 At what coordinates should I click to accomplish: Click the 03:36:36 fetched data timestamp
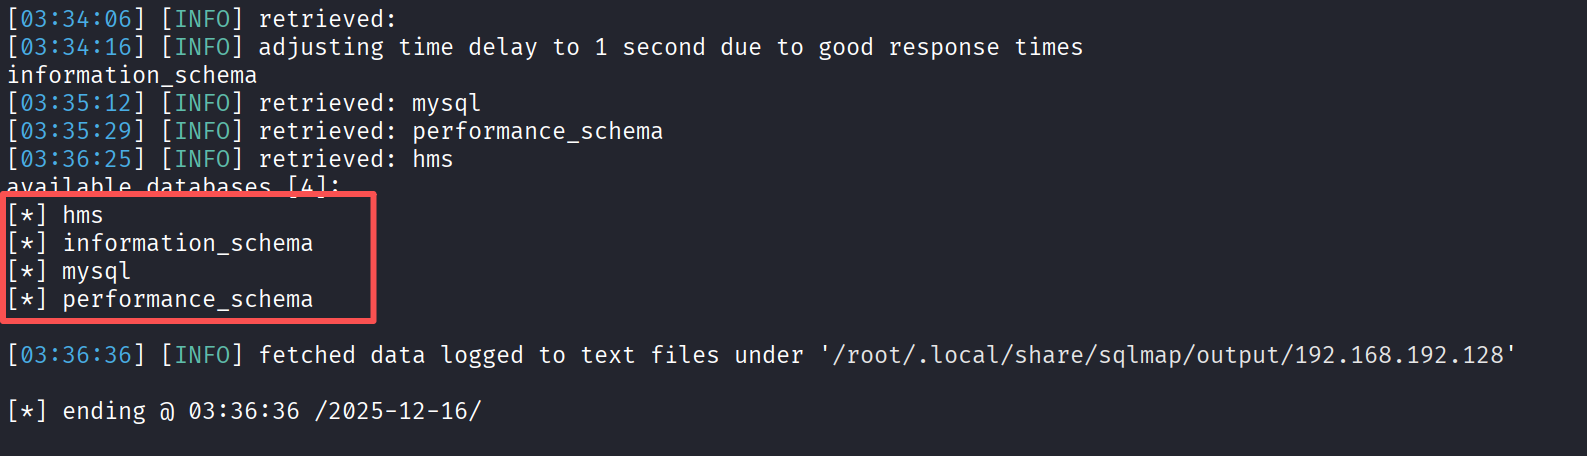tap(76, 355)
